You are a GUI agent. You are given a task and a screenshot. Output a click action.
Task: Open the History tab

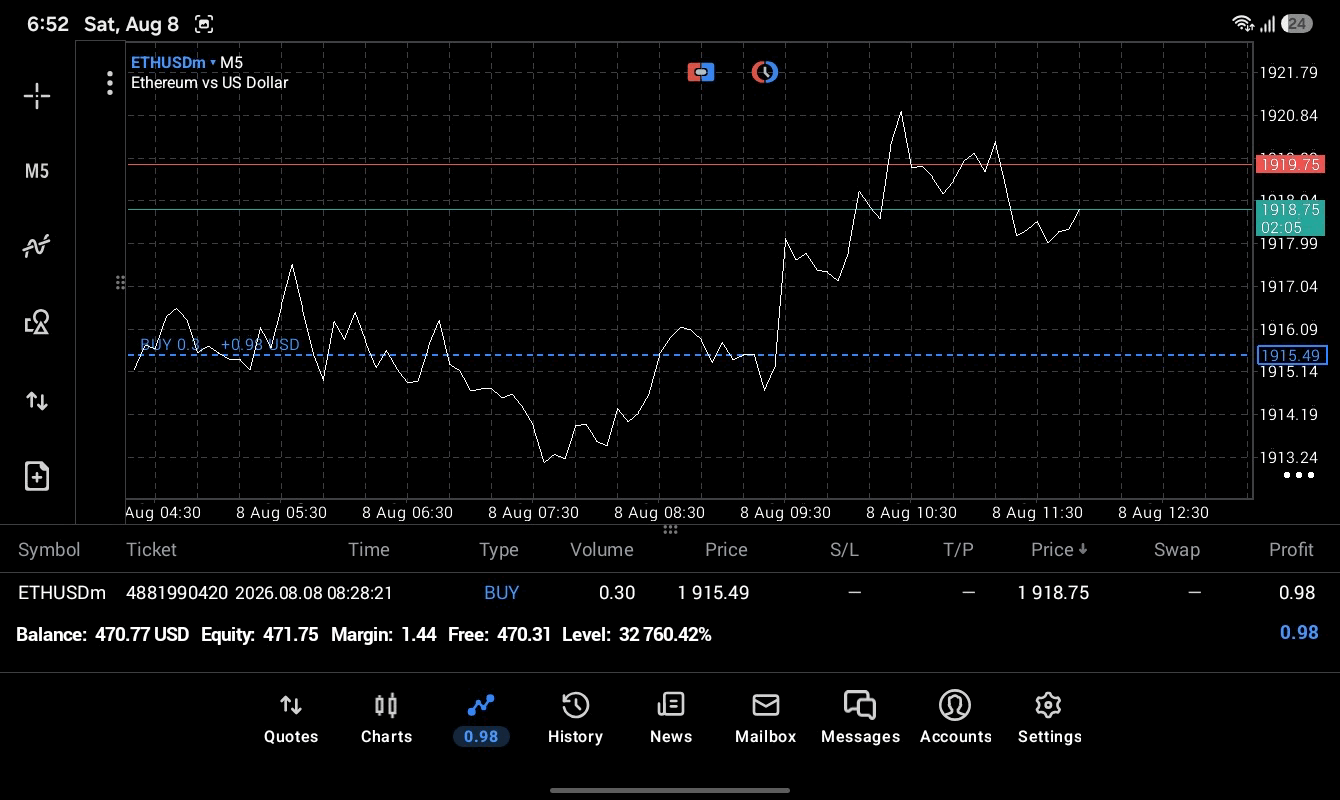(575, 719)
